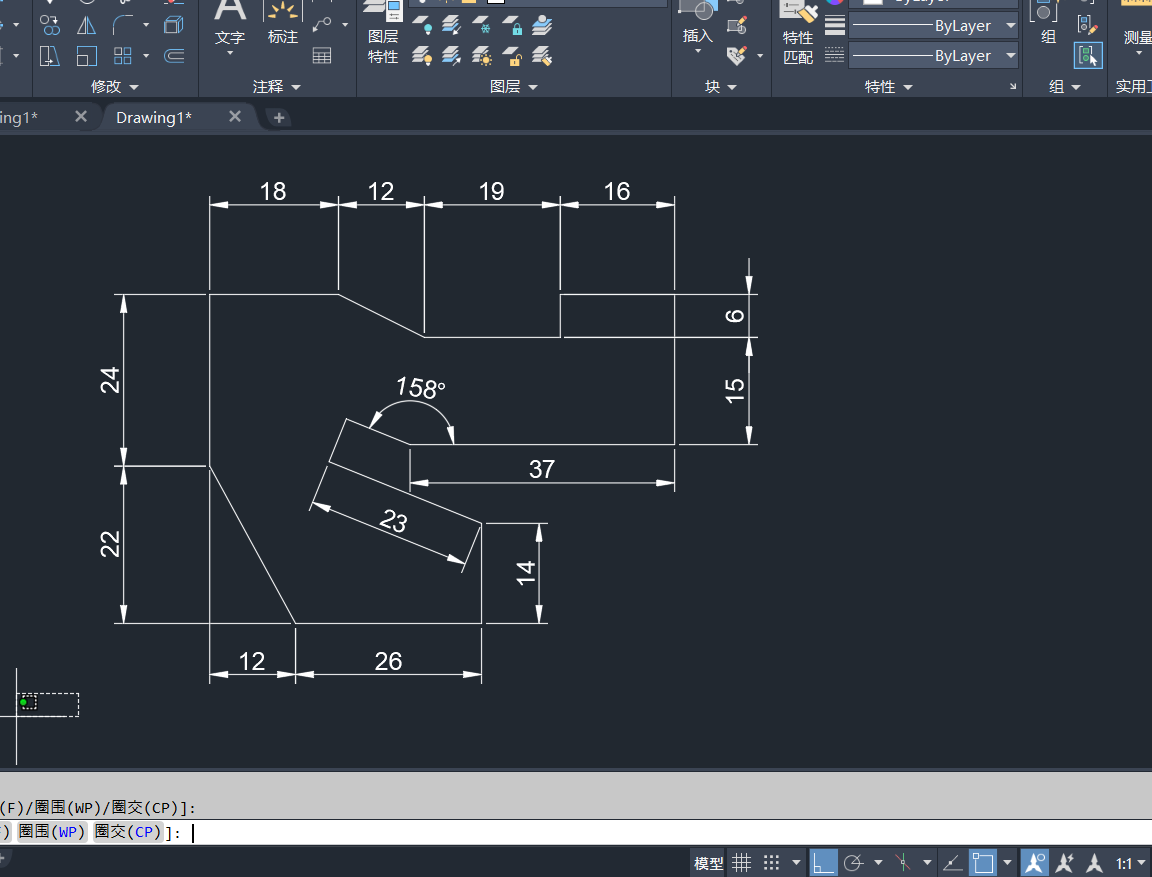Toggle group selection in the Group panel
This screenshot has height=877, width=1152.
point(1088,56)
